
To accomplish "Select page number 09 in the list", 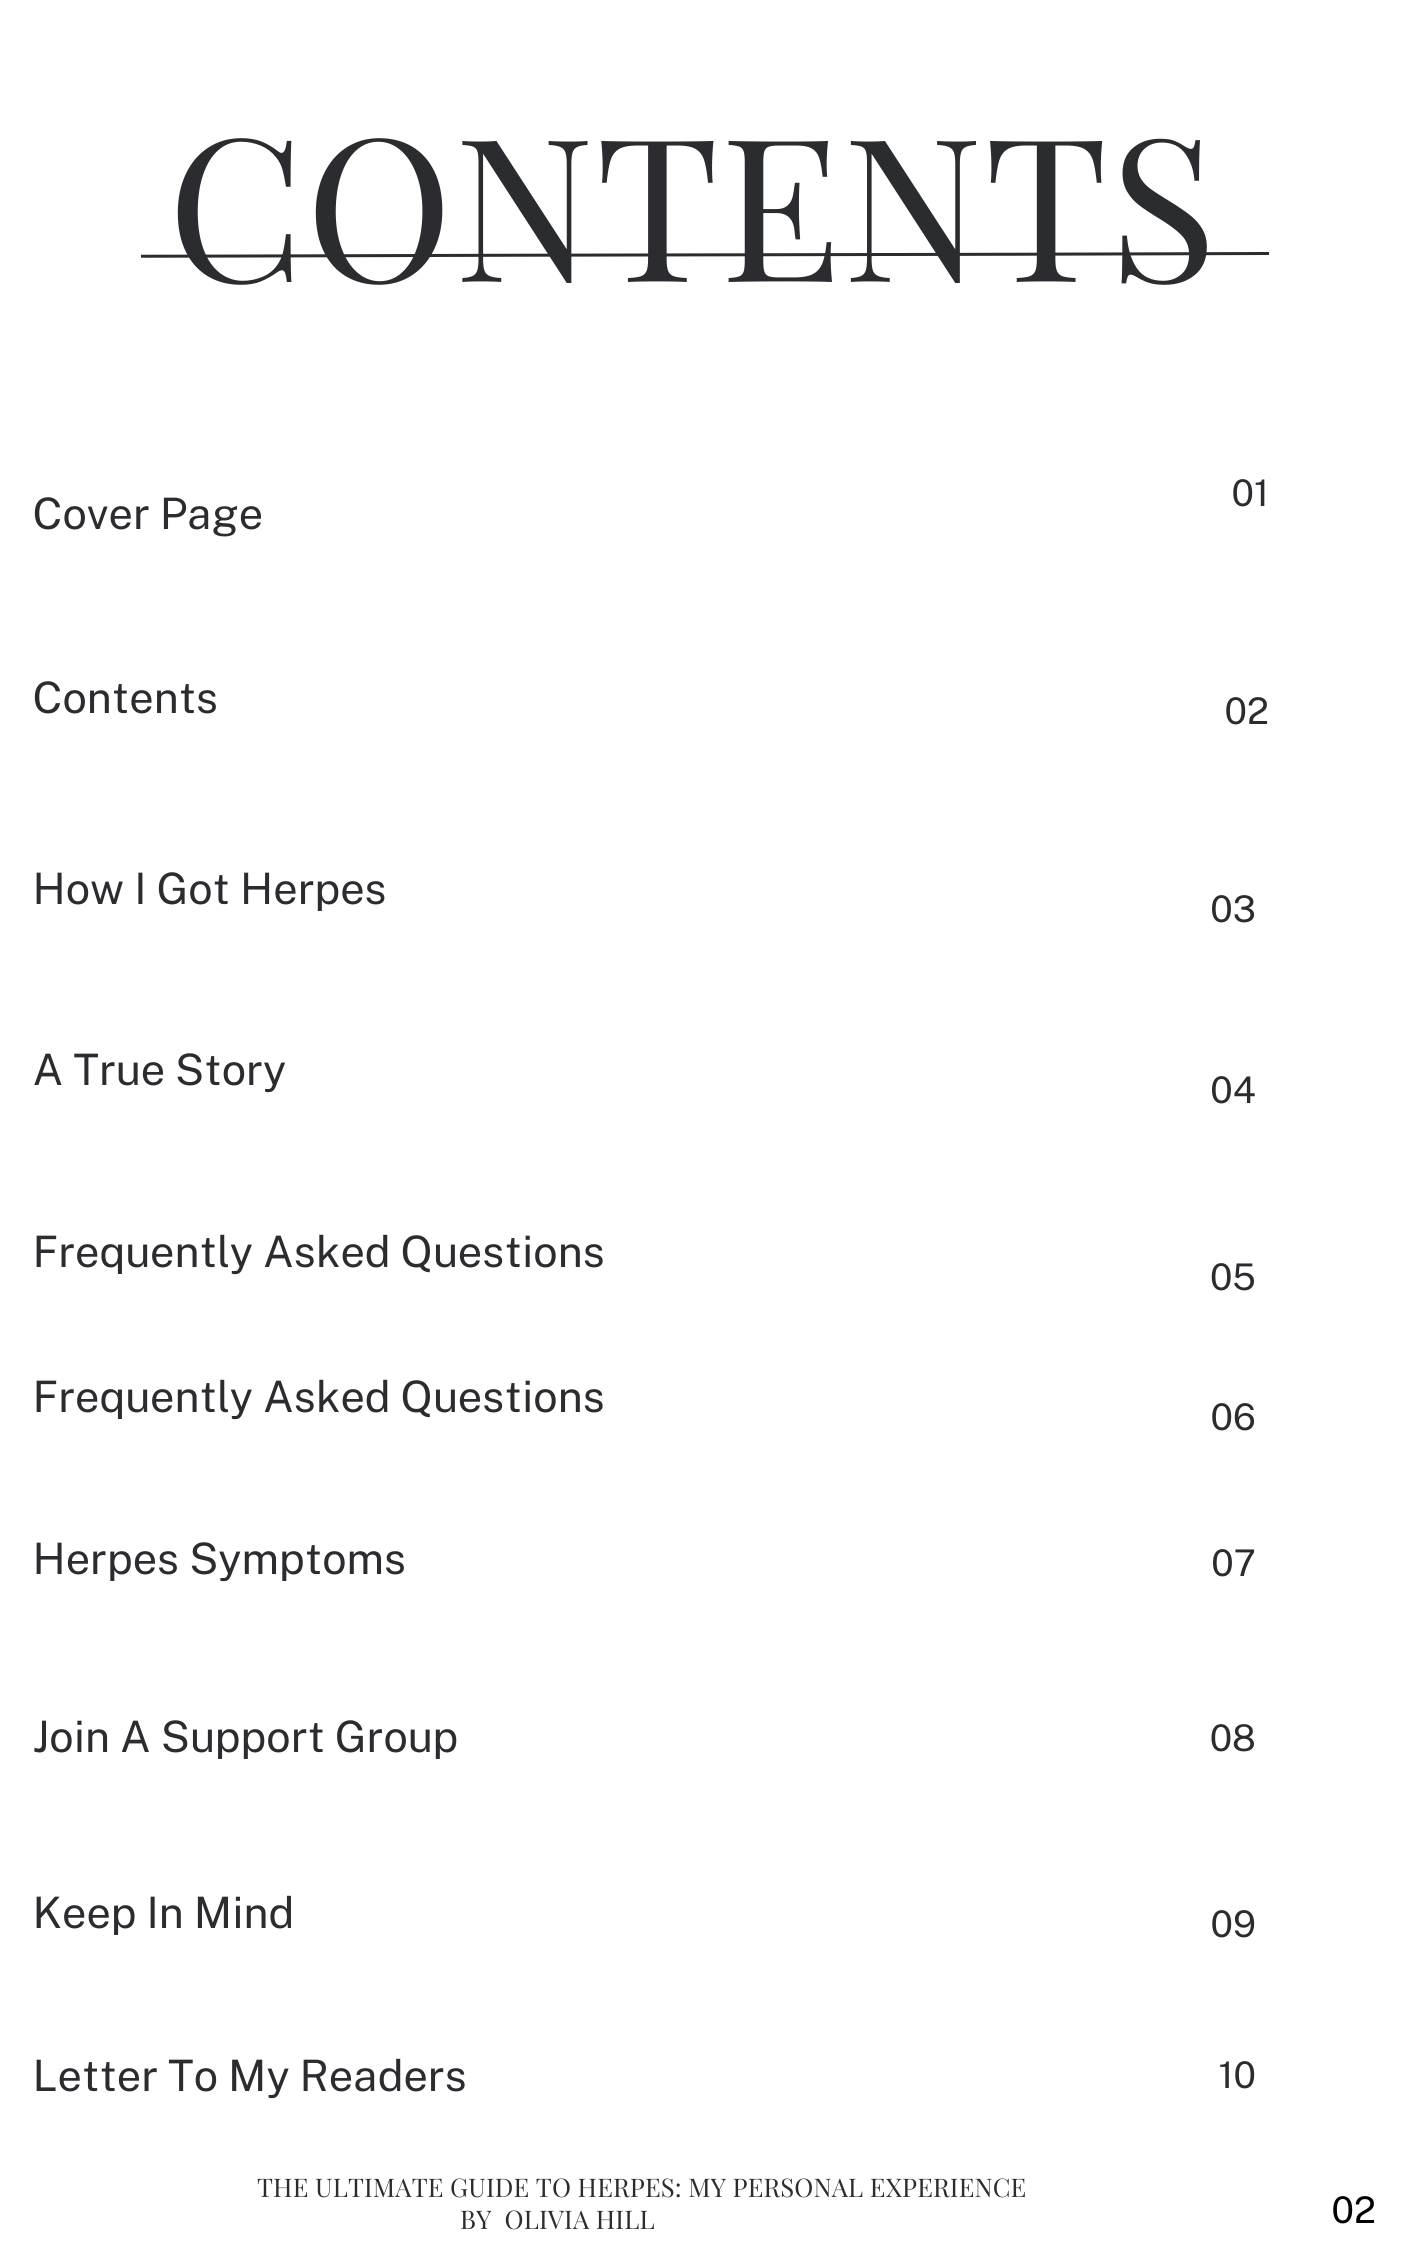I will point(1232,1925).
